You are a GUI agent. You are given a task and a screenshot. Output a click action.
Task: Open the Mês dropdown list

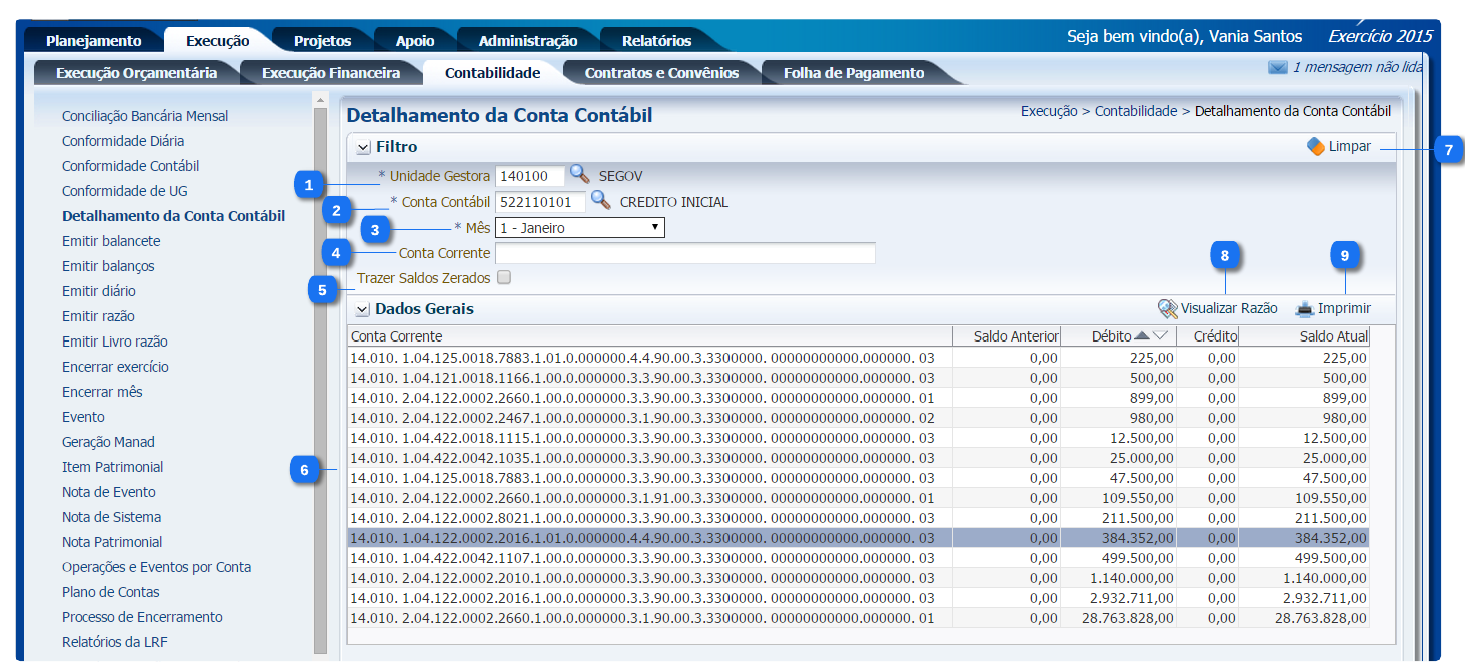[579, 228]
